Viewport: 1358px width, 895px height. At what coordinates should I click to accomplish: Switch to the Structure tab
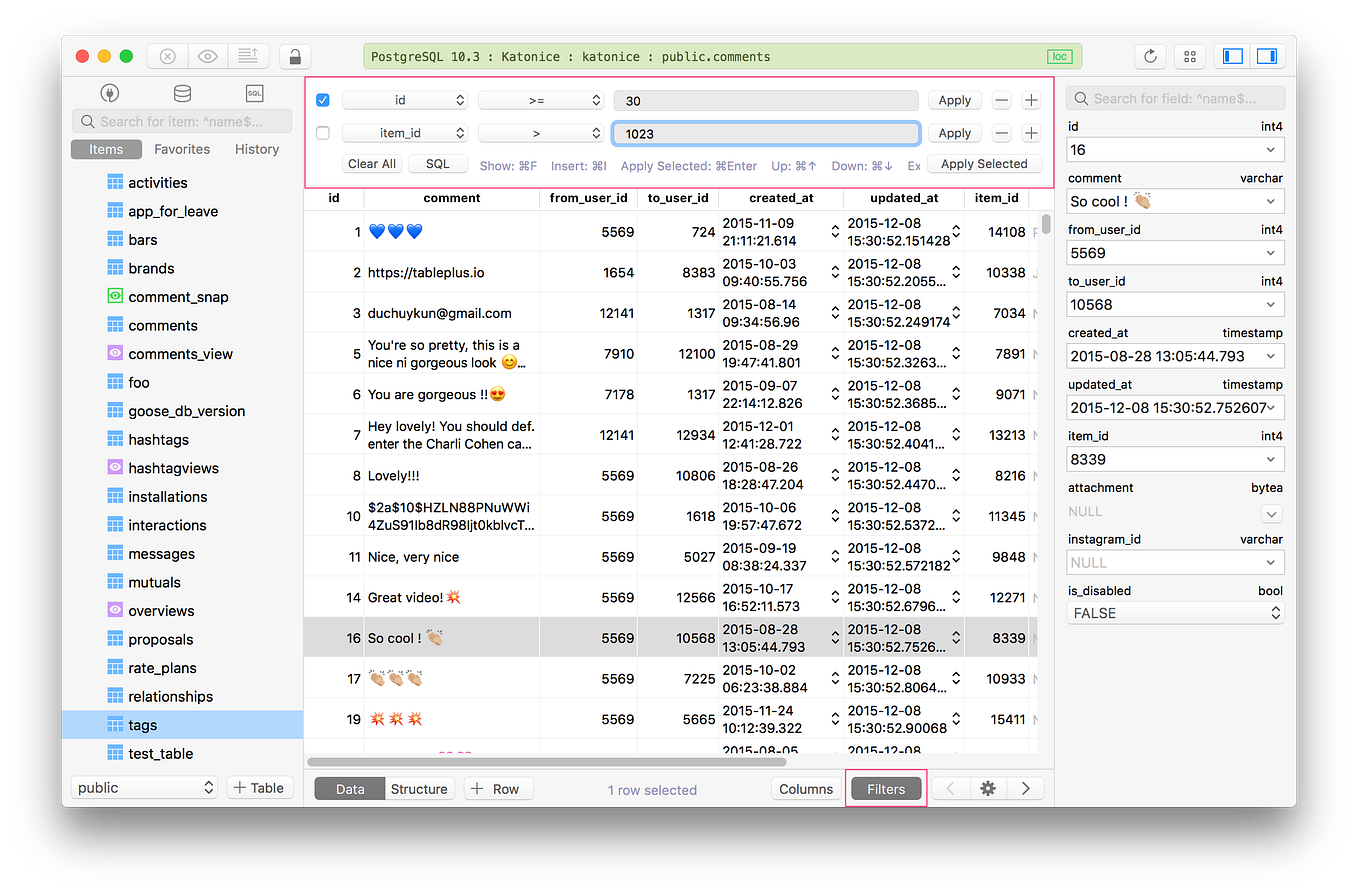tap(419, 788)
